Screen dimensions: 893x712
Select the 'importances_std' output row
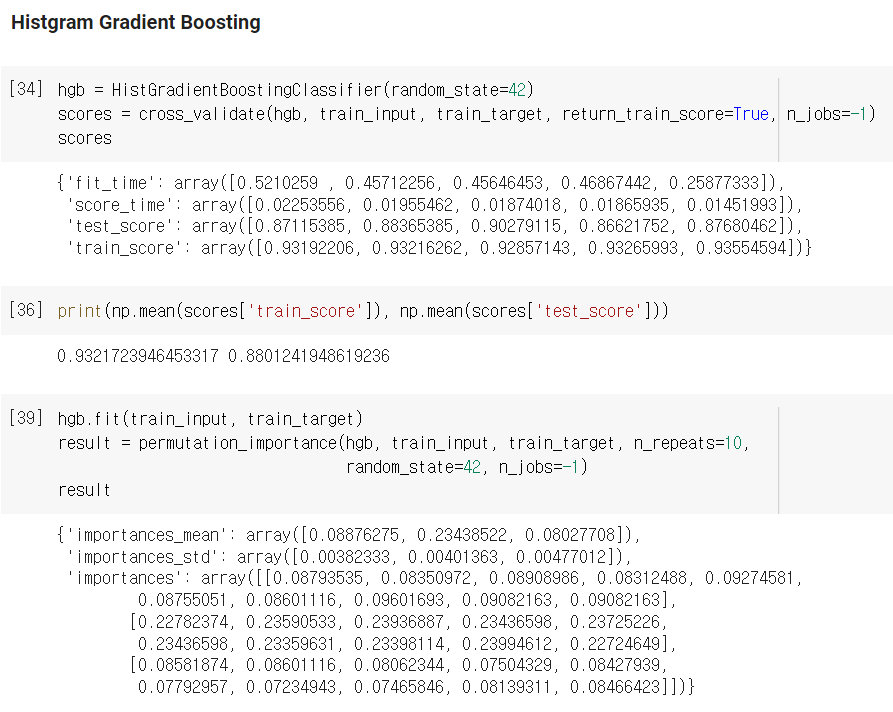349,556
